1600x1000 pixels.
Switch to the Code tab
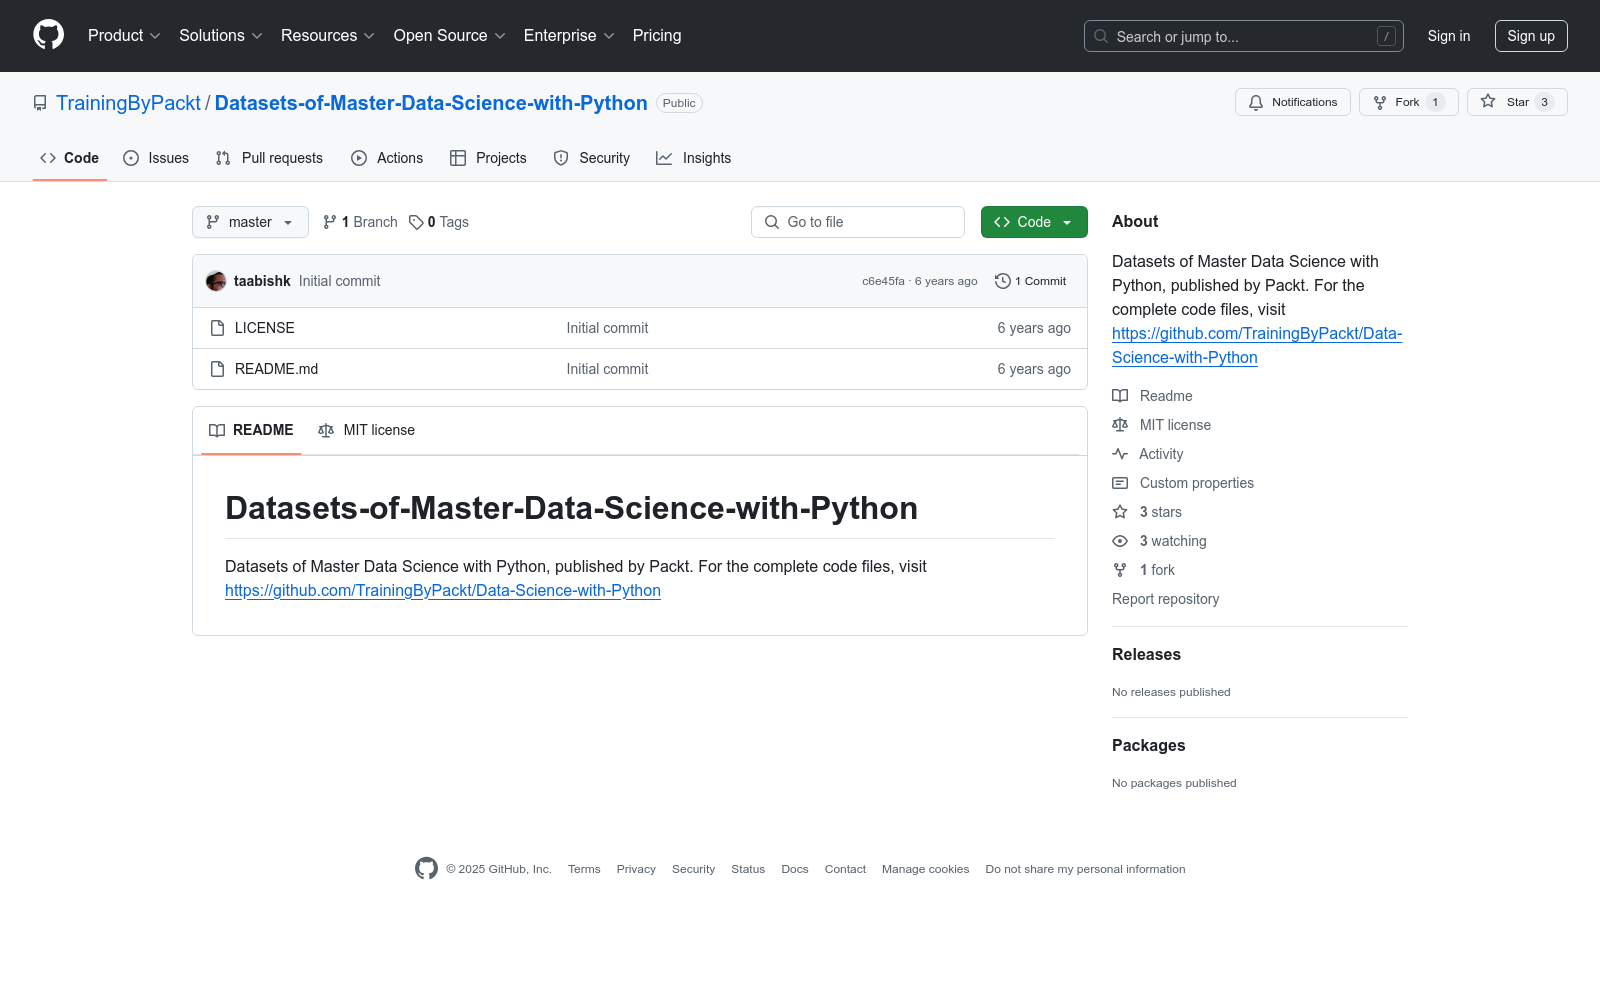pyautogui.click(x=70, y=158)
